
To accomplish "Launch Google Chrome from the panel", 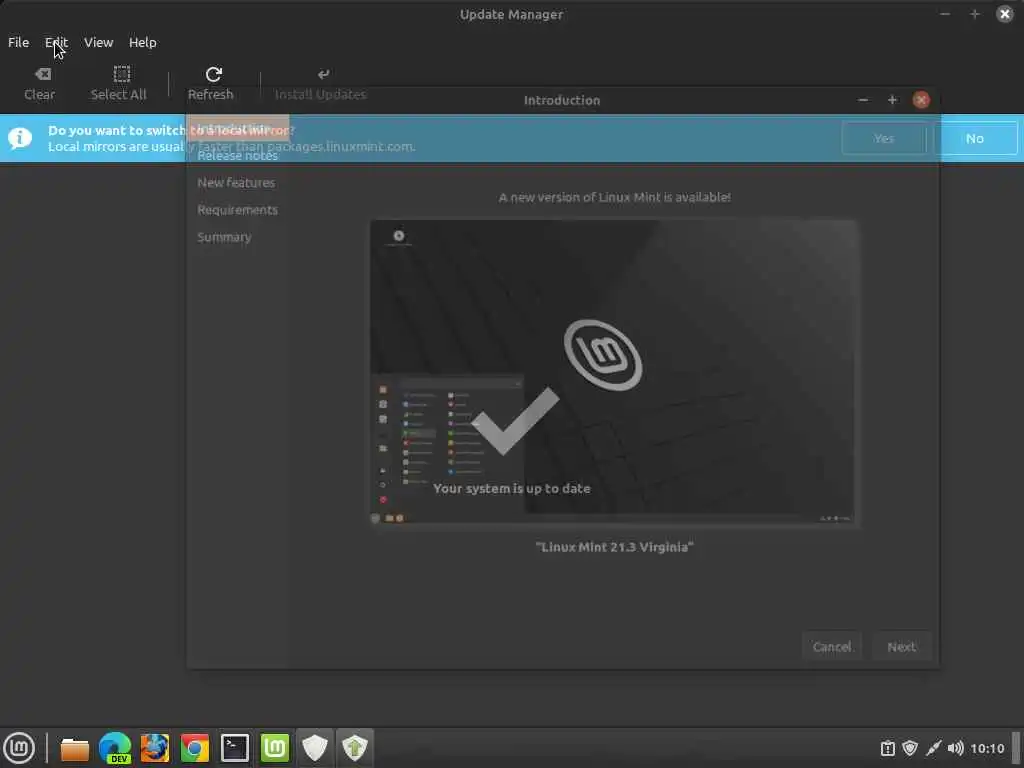I will click(x=195, y=748).
